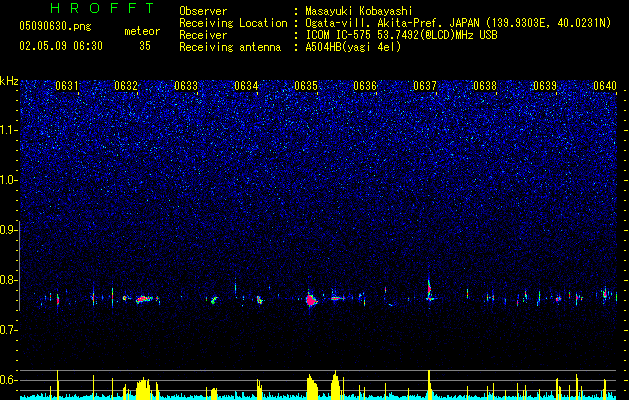Click the 0638 time marker
Image resolution: width=629 pixels, height=400 pixels.
point(485,86)
